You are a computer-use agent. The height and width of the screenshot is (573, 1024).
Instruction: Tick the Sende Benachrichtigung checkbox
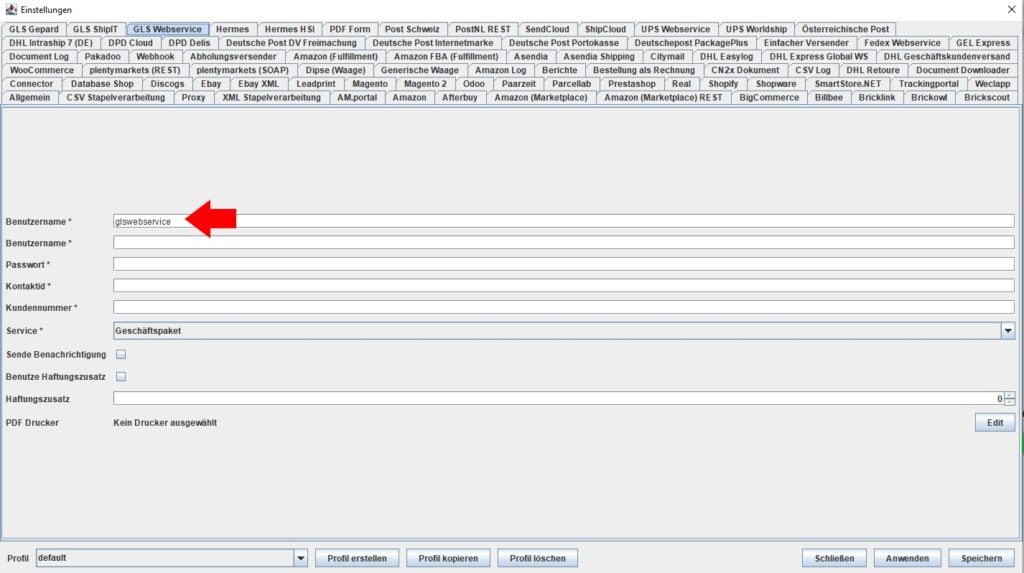[121, 354]
